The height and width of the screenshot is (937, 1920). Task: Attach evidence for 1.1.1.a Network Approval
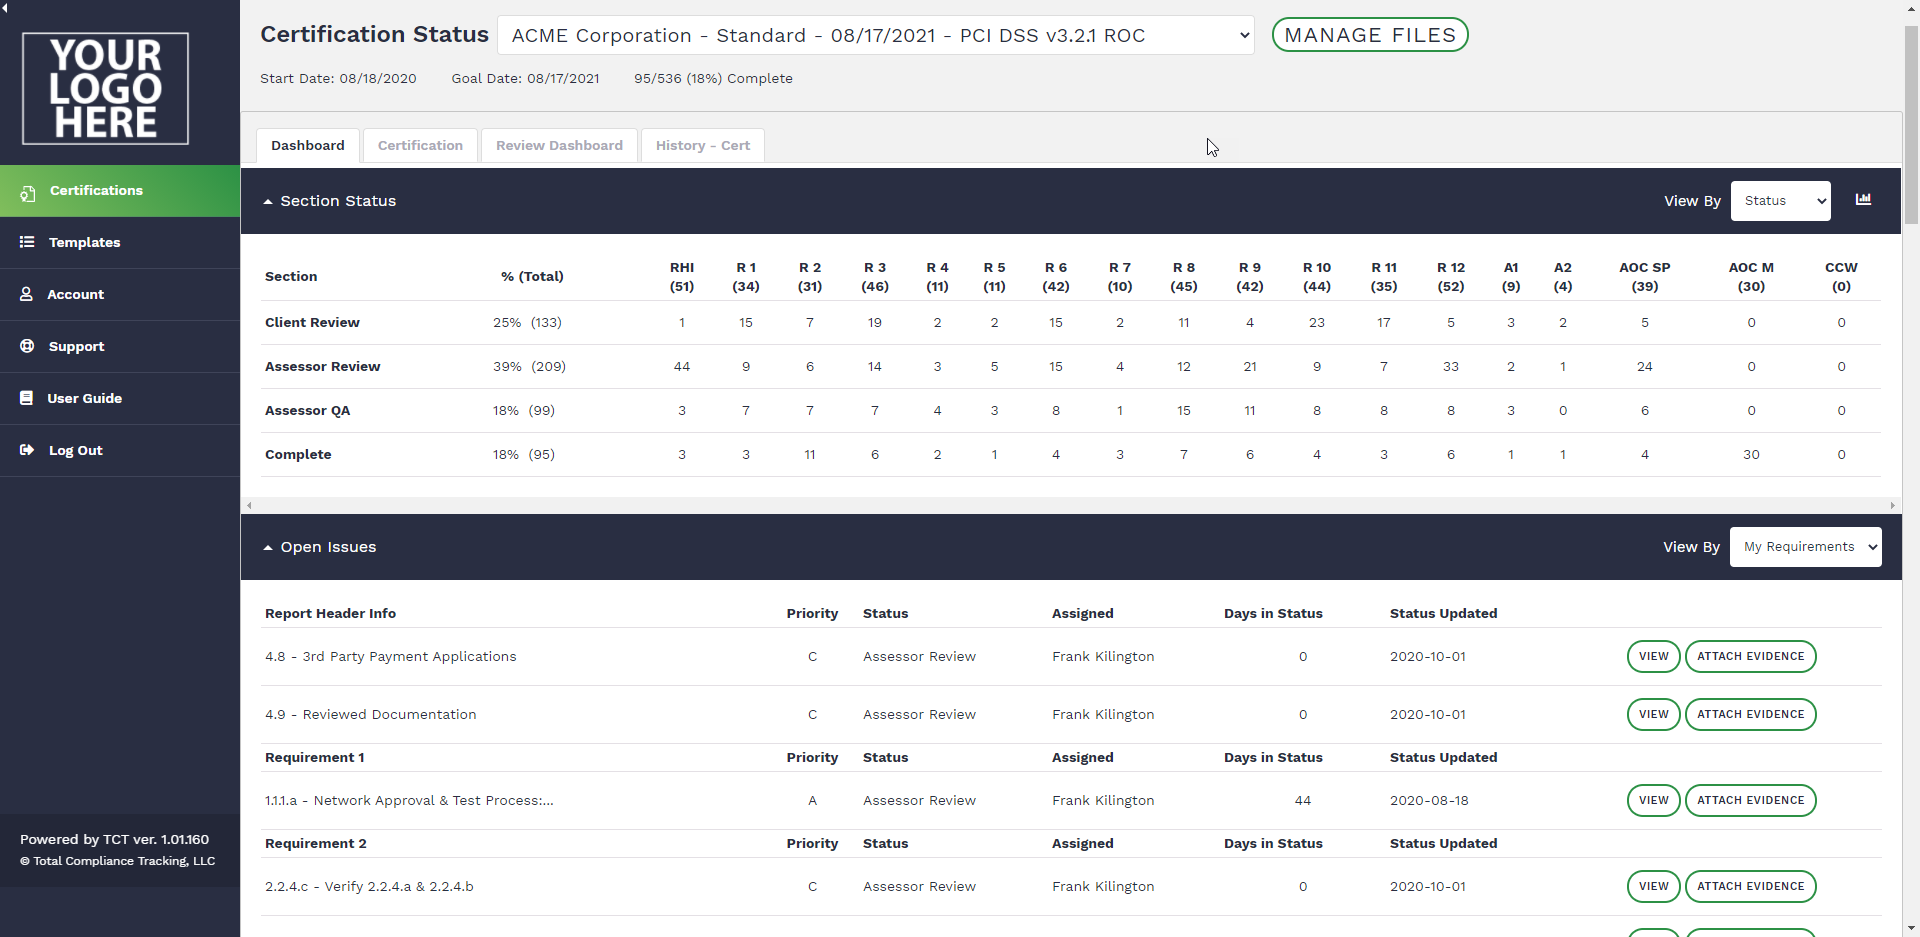pos(1751,801)
